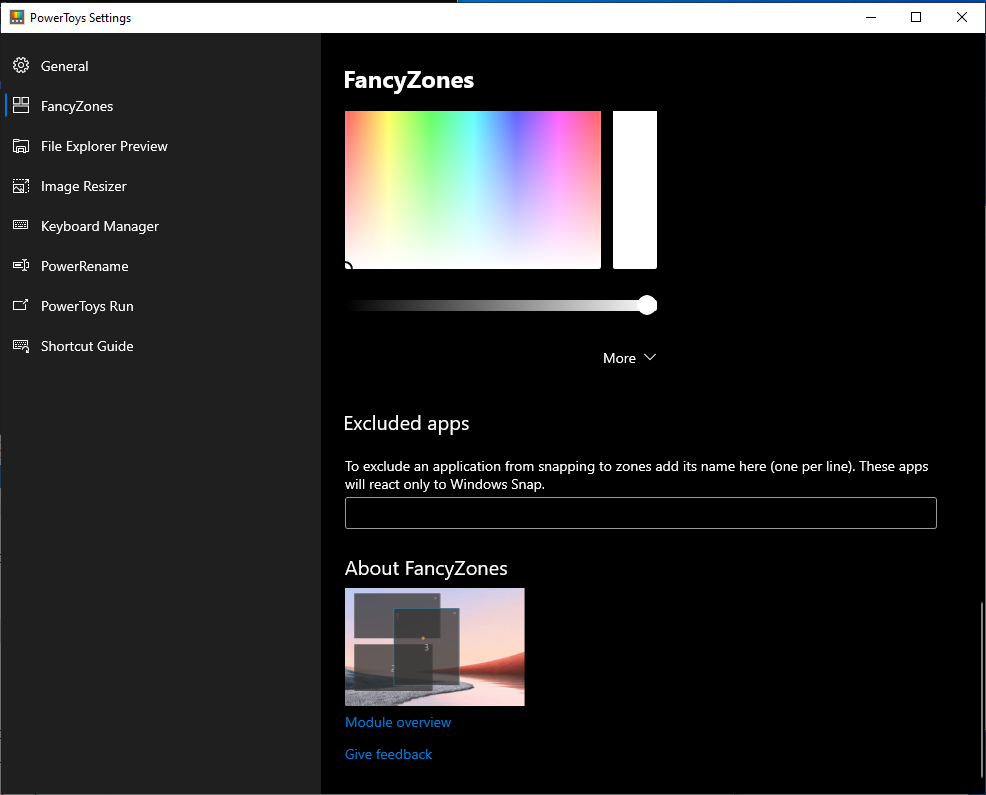The height and width of the screenshot is (795, 986).
Task: Click the File Explorer Preview icon
Action: coord(21,146)
